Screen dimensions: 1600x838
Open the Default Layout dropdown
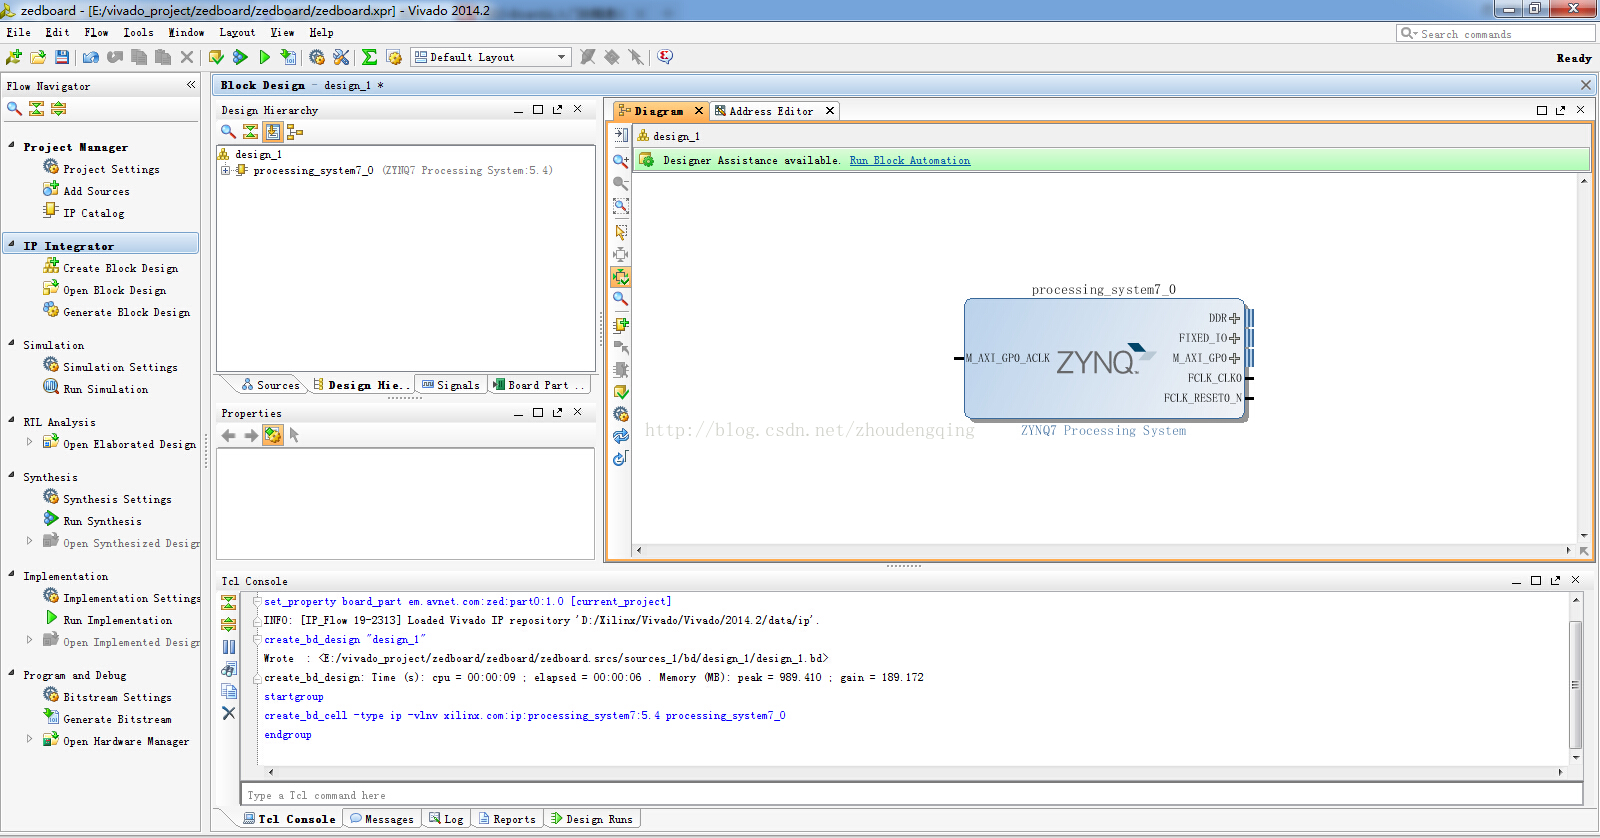491,57
